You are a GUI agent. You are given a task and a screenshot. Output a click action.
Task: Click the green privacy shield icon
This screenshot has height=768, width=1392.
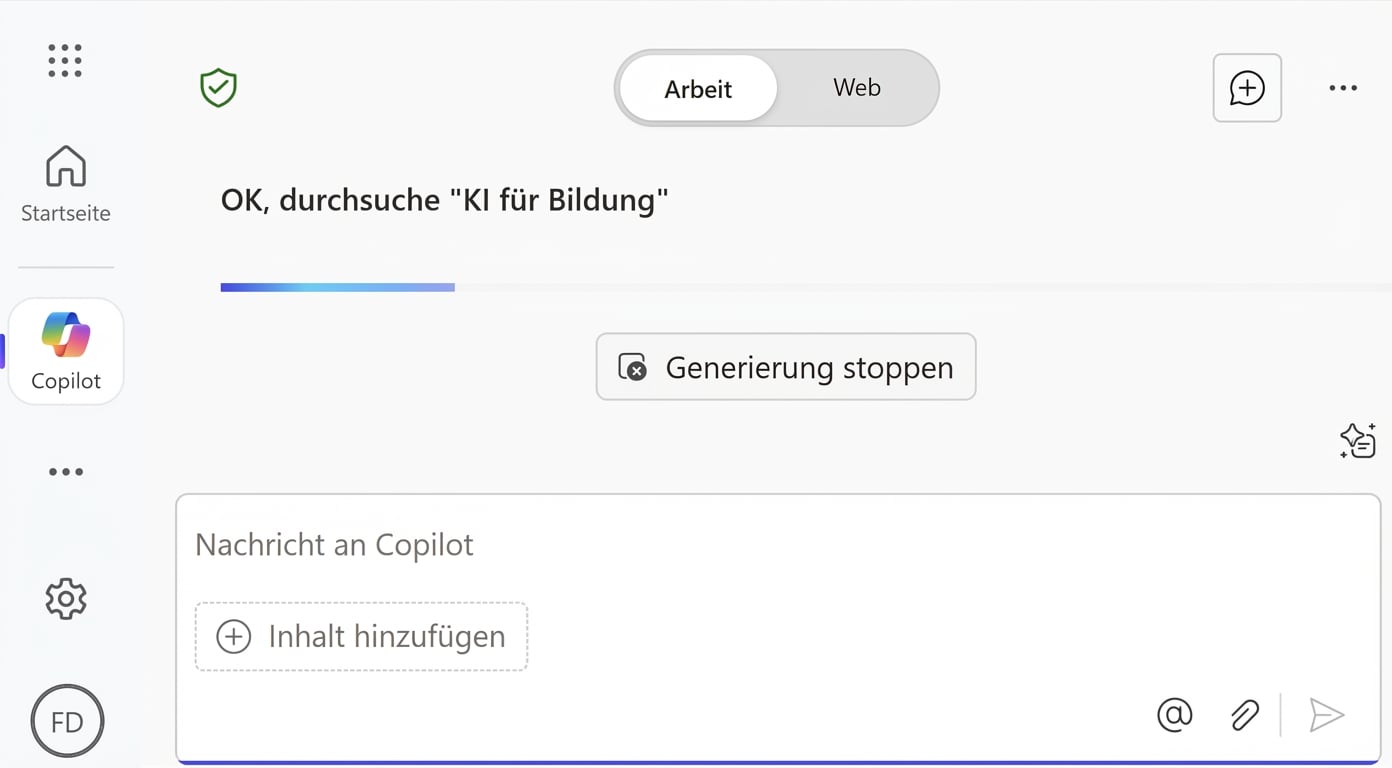(218, 87)
